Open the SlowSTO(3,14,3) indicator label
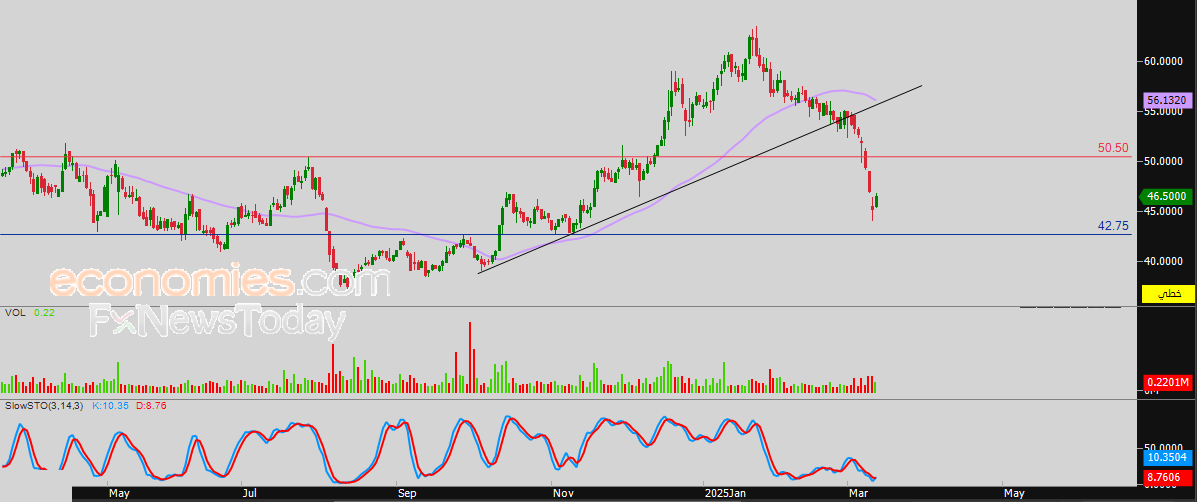1197x502 pixels. coord(44,405)
